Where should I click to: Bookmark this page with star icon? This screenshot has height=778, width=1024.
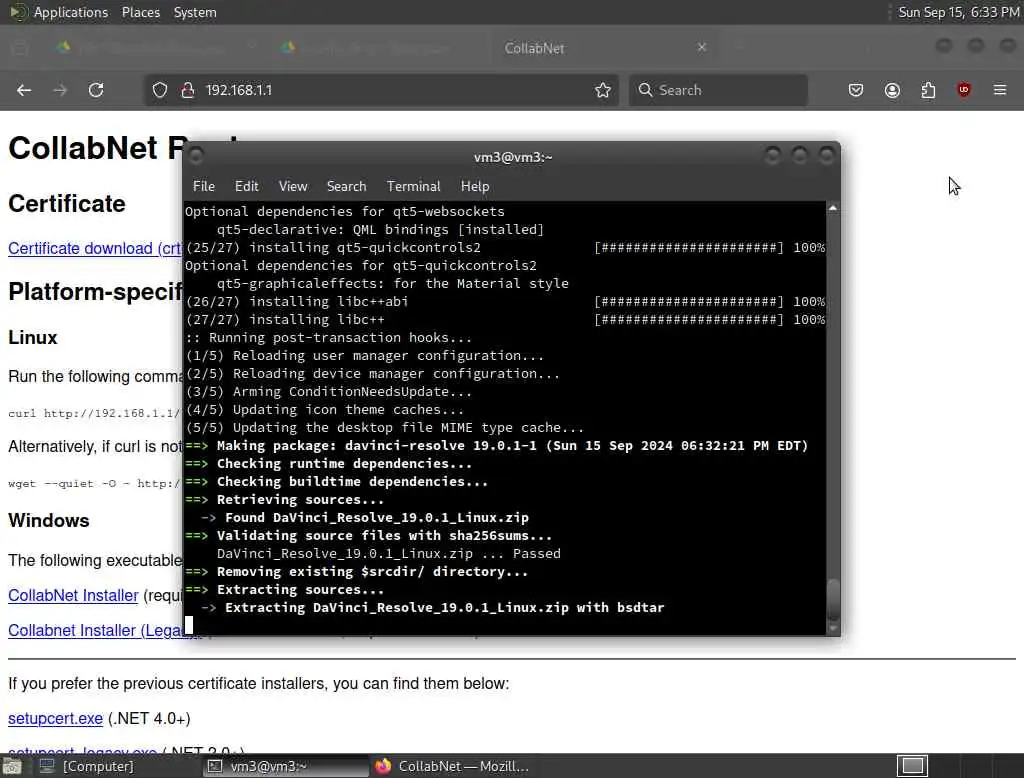pyautogui.click(x=603, y=90)
